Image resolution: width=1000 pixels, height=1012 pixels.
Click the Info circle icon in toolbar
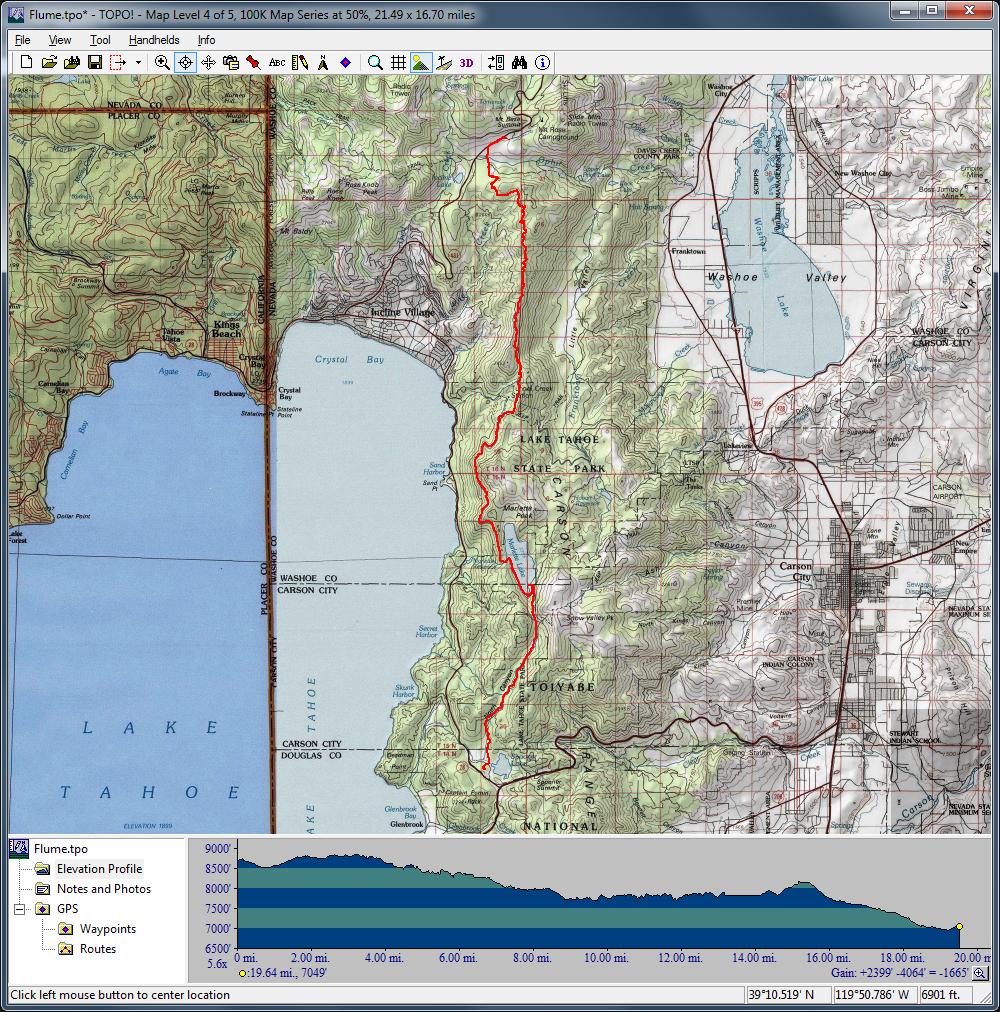click(542, 63)
